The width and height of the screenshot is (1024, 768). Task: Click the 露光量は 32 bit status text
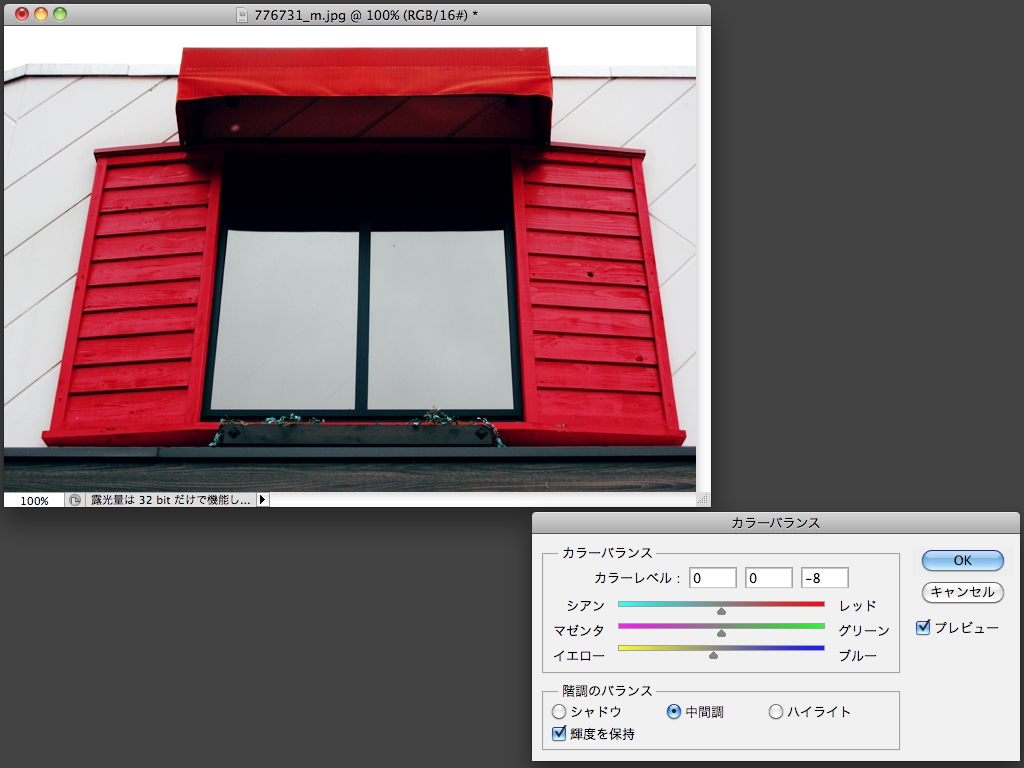click(x=170, y=500)
